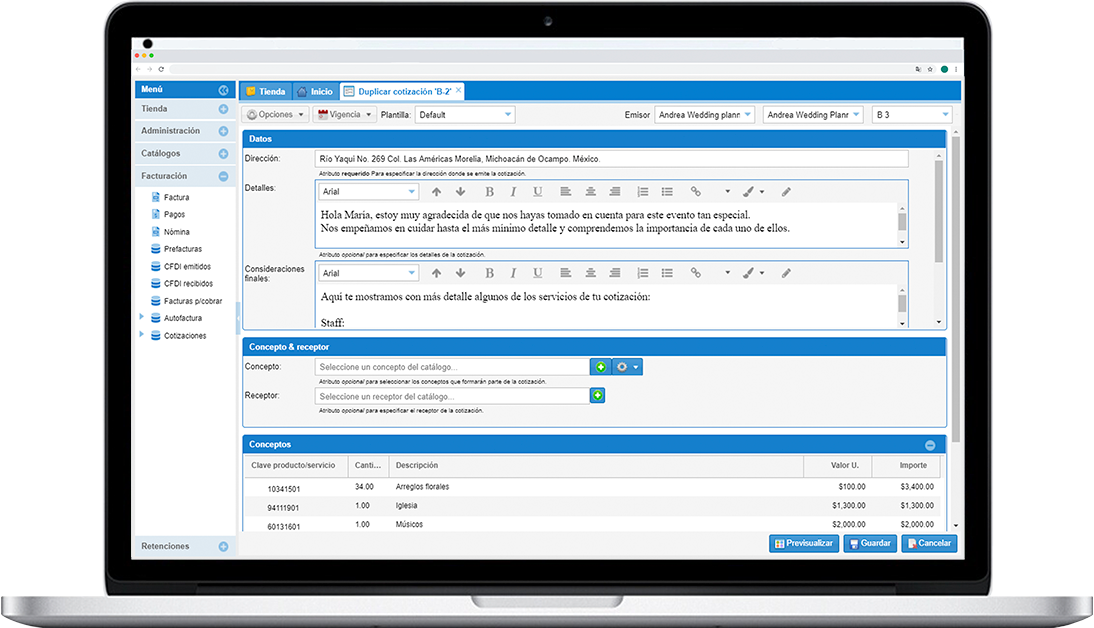Click green add icon next to Concepto field

[600, 367]
